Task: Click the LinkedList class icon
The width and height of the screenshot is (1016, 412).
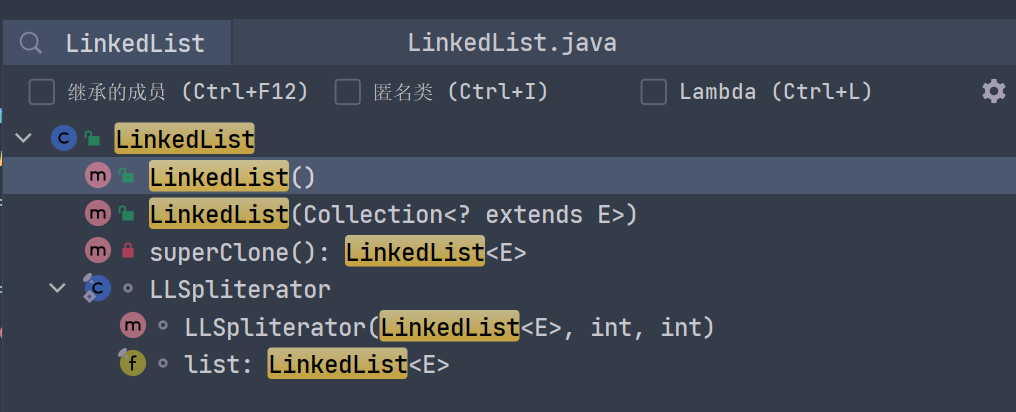Action: (x=63, y=139)
